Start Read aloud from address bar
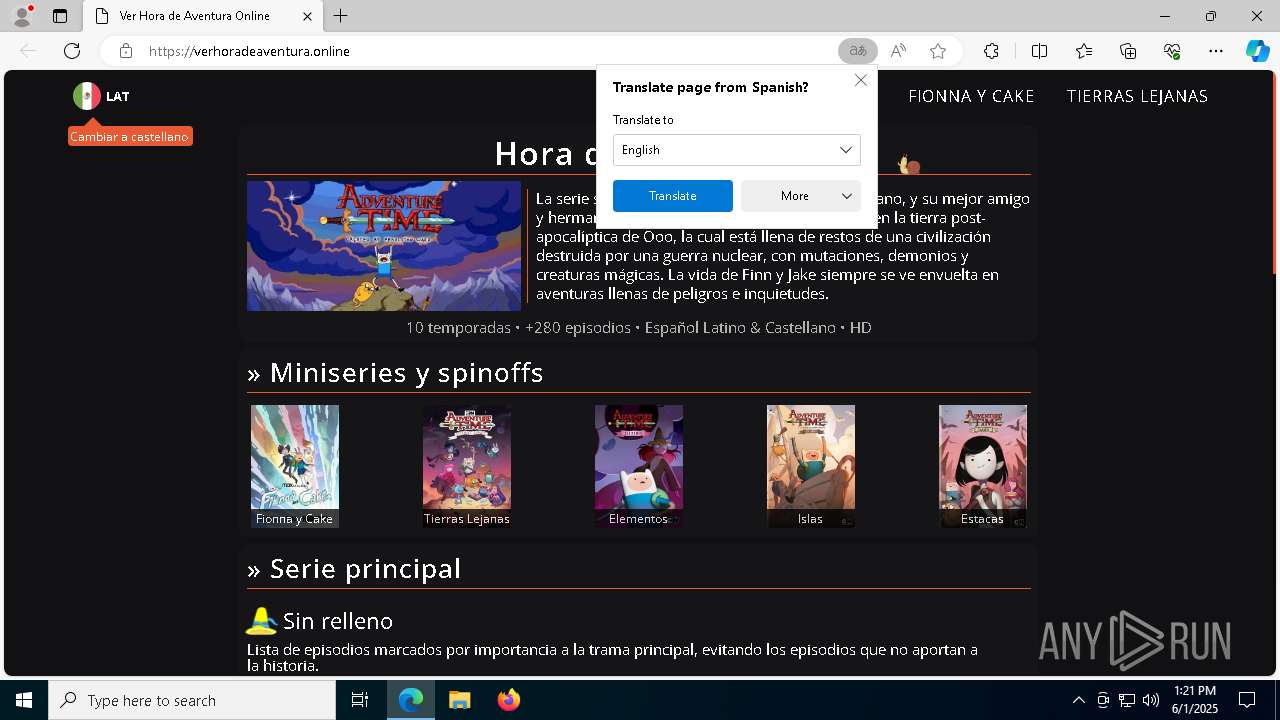 coord(898,51)
